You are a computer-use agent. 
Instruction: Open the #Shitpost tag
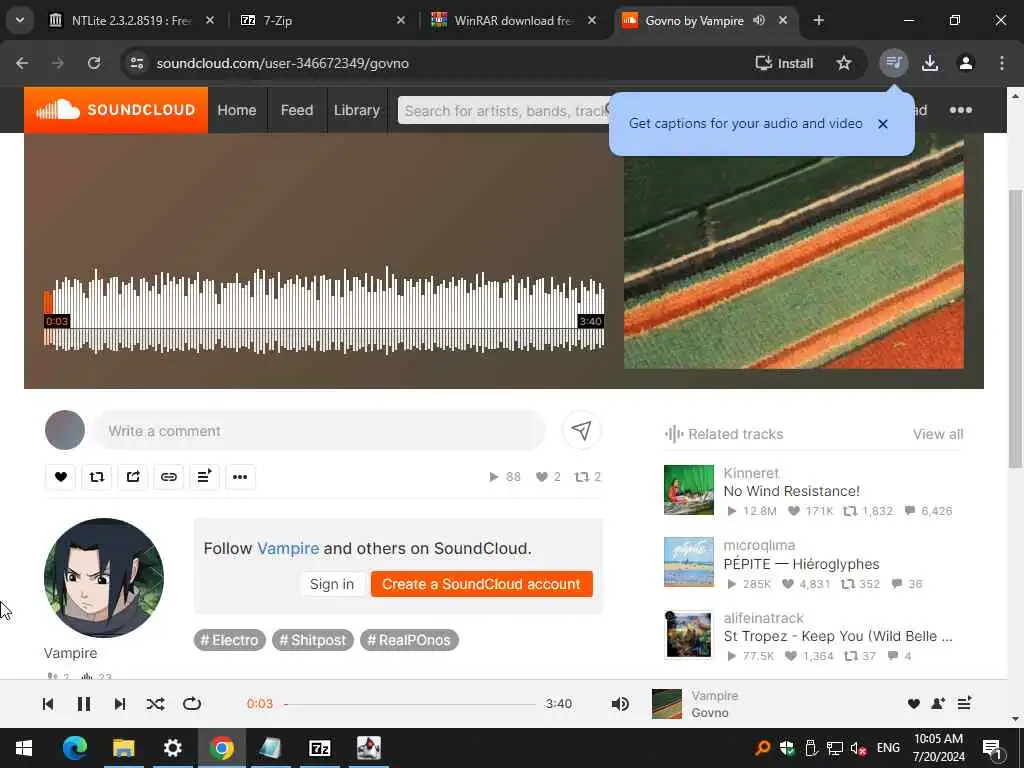click(312, 640)
